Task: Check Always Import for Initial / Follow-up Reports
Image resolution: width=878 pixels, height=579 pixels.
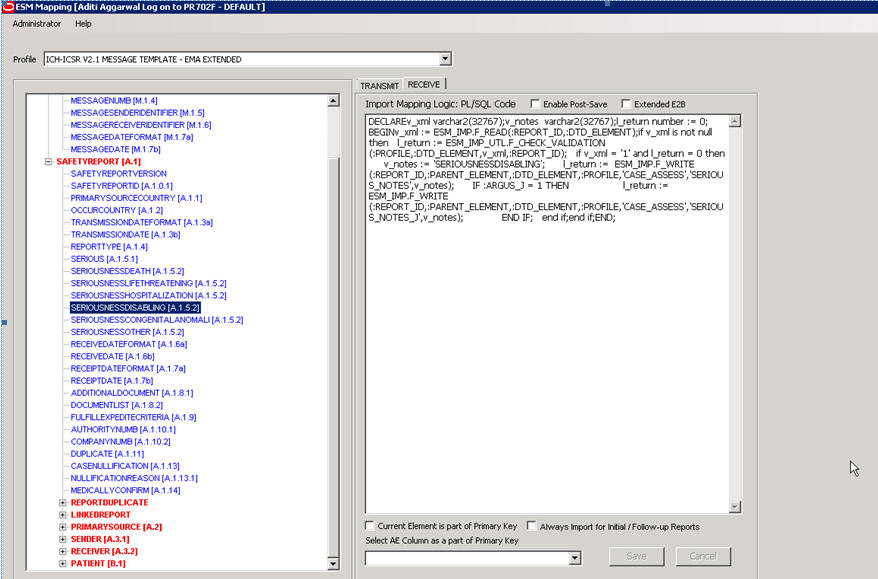Action: click(531, 526)
